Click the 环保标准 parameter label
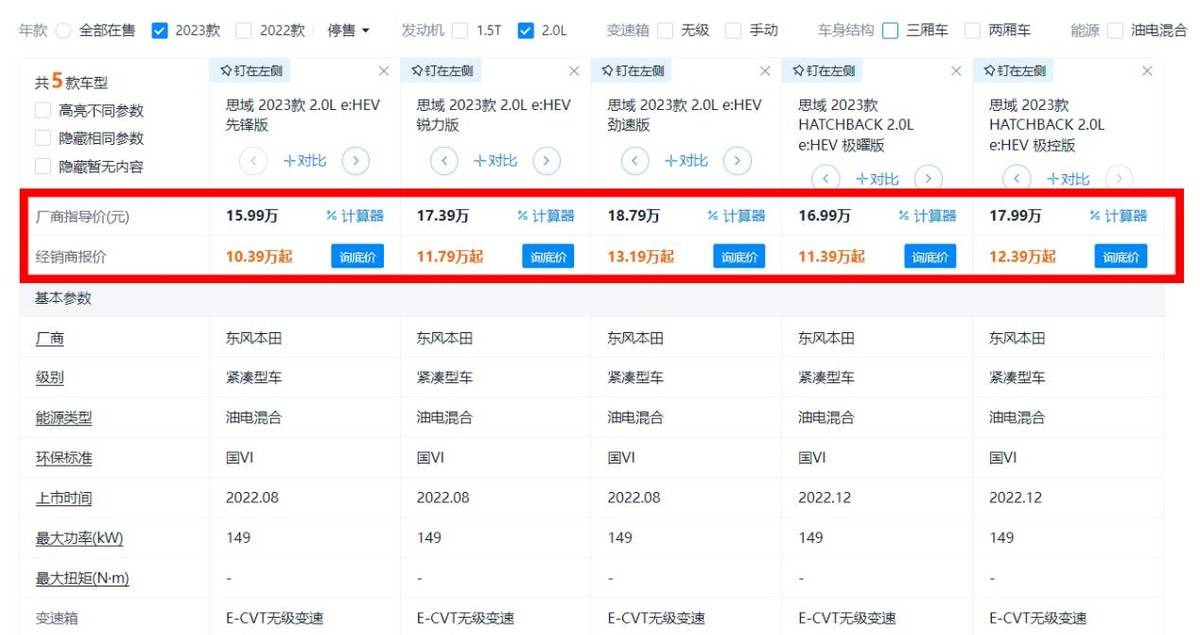Image resolution: width=1200 pixels, height=635 pixels. 63,458
